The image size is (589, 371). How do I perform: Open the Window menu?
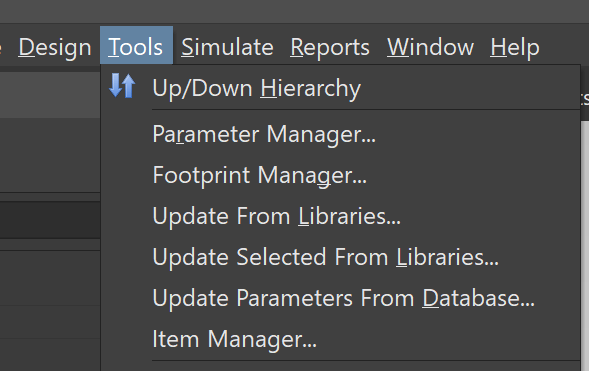tap(430, 48)
